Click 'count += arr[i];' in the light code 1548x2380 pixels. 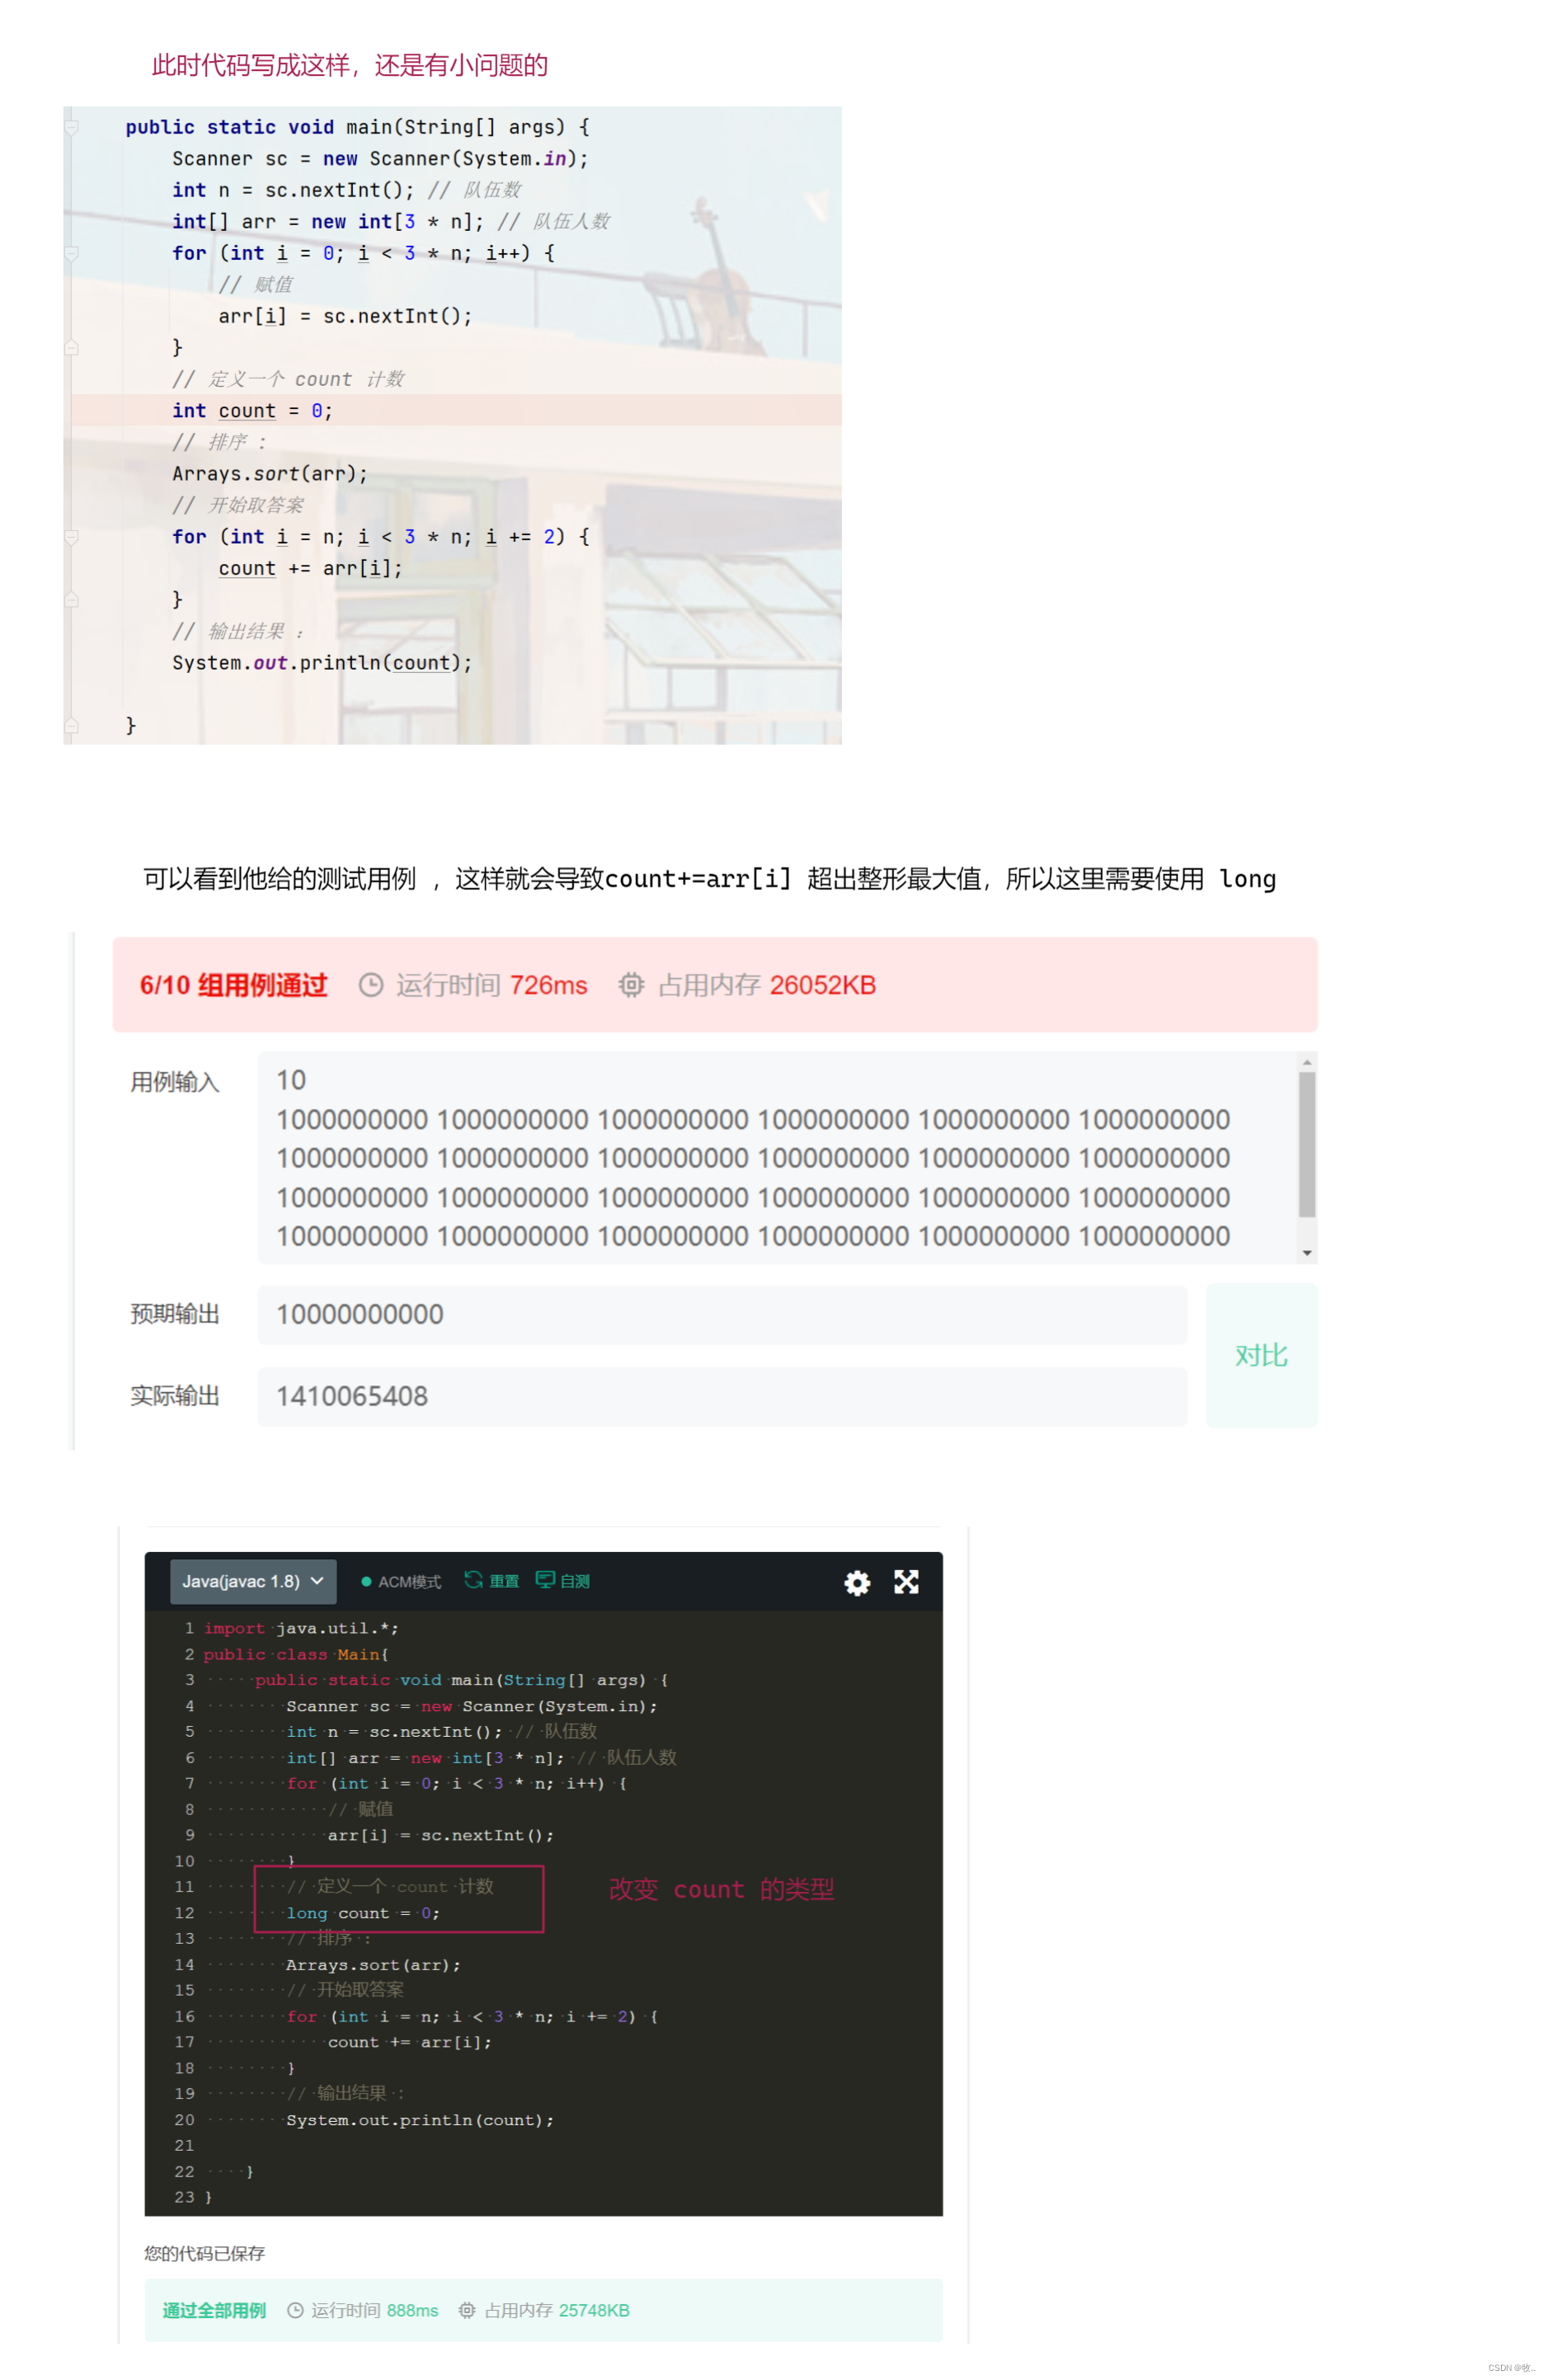311,569
